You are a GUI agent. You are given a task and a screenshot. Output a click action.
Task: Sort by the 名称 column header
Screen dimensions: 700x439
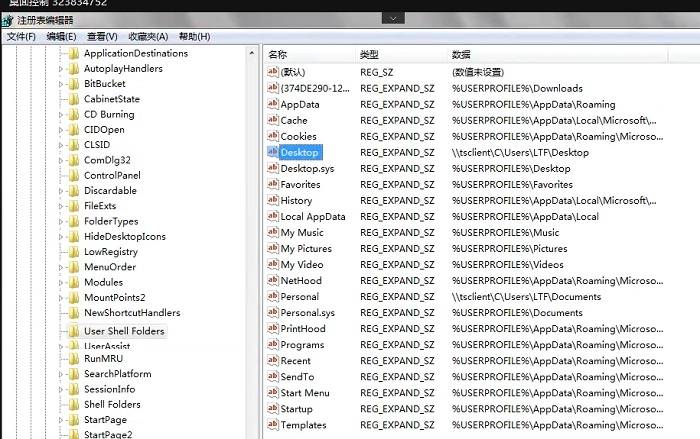tap(278, 54)
